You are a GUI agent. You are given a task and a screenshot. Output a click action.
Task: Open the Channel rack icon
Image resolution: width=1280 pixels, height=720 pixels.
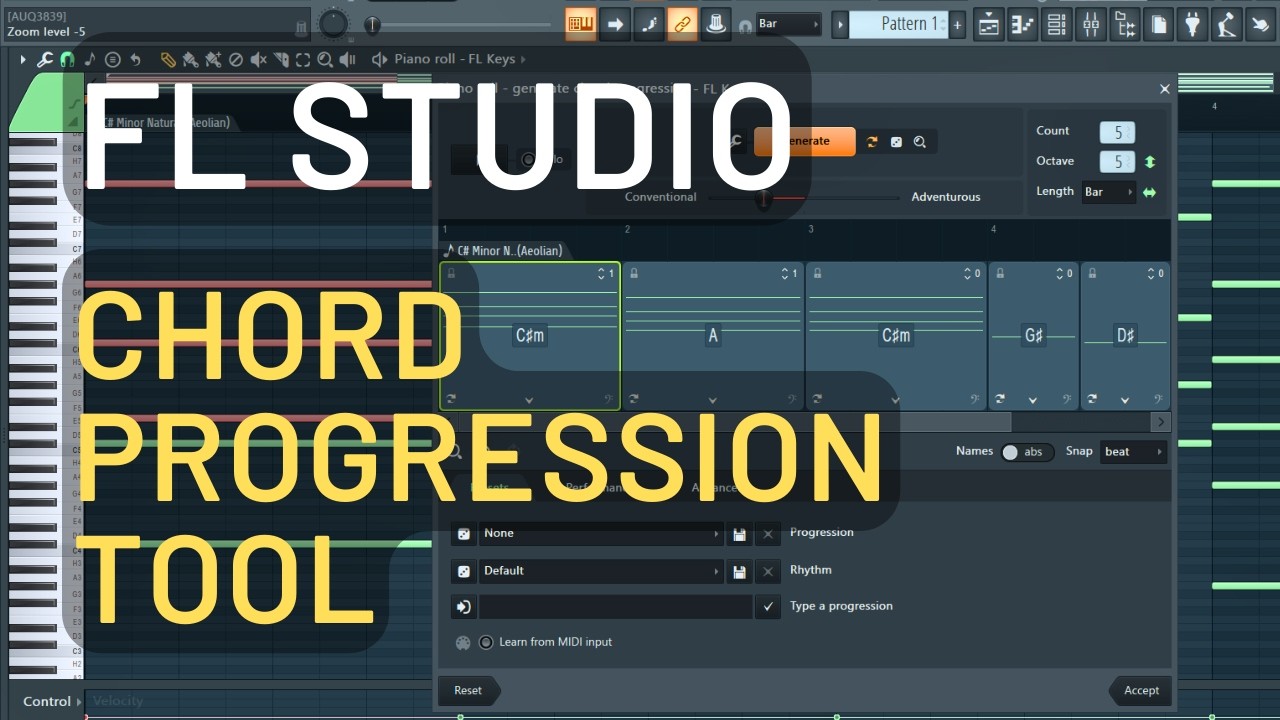1057,24
